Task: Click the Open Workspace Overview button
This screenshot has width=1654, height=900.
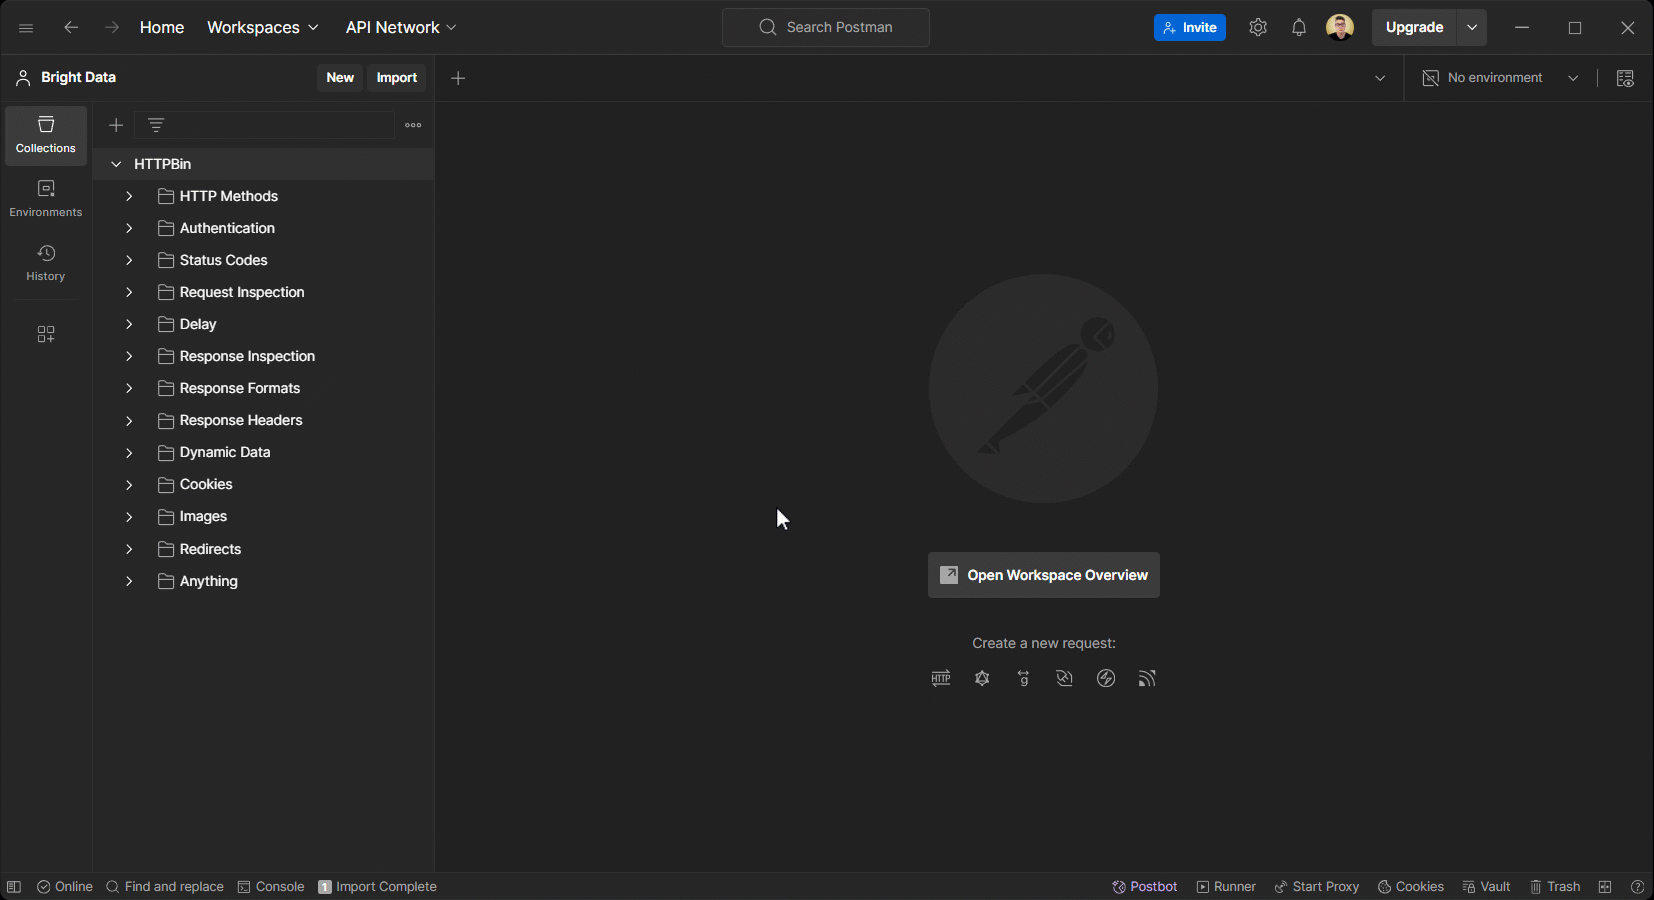Action: point(1043,575)
